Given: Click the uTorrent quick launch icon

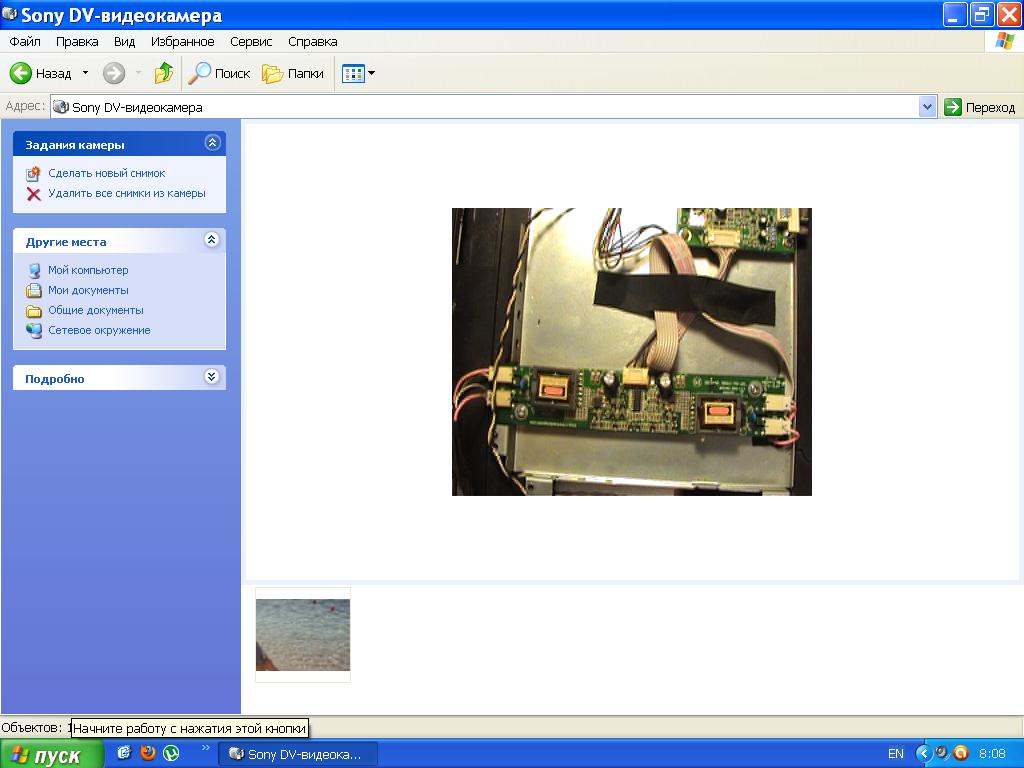Looking at the screenshot, I should 172,753.
